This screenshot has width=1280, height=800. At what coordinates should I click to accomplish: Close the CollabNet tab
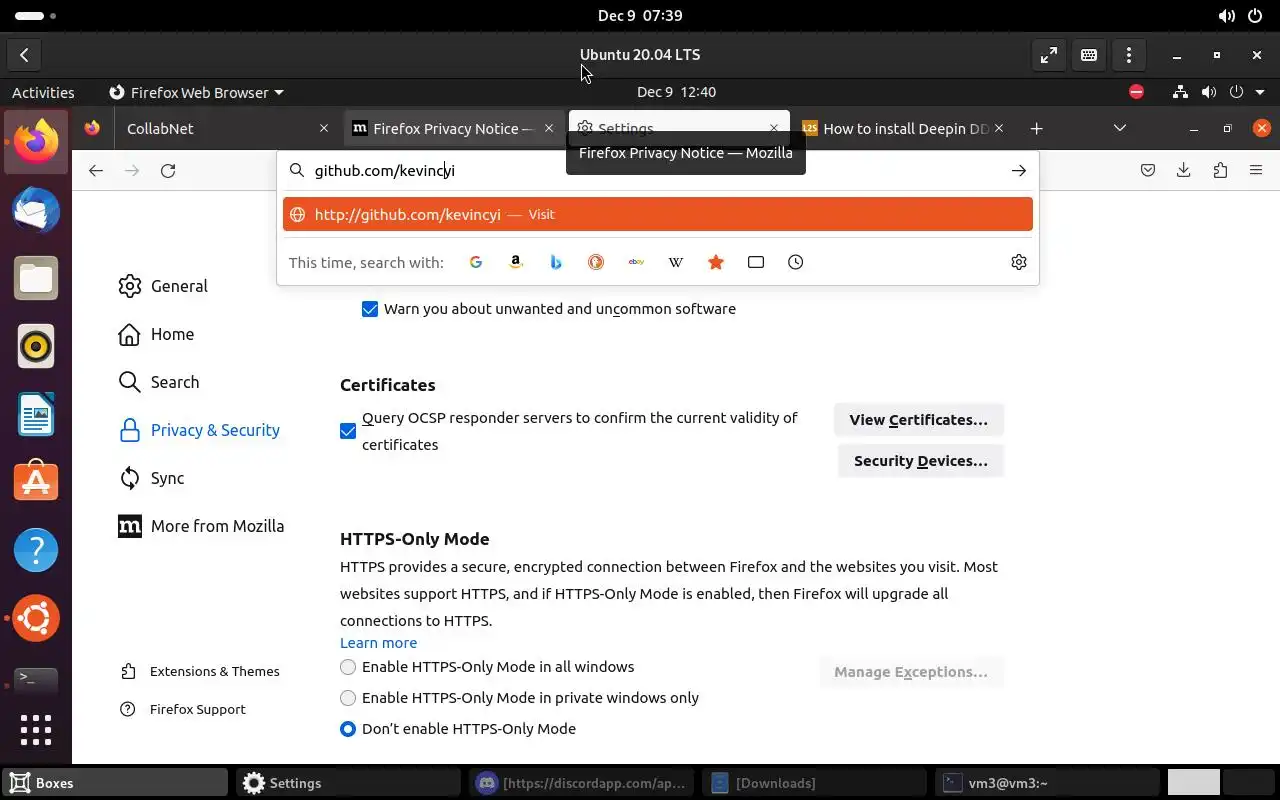[323, 129]
